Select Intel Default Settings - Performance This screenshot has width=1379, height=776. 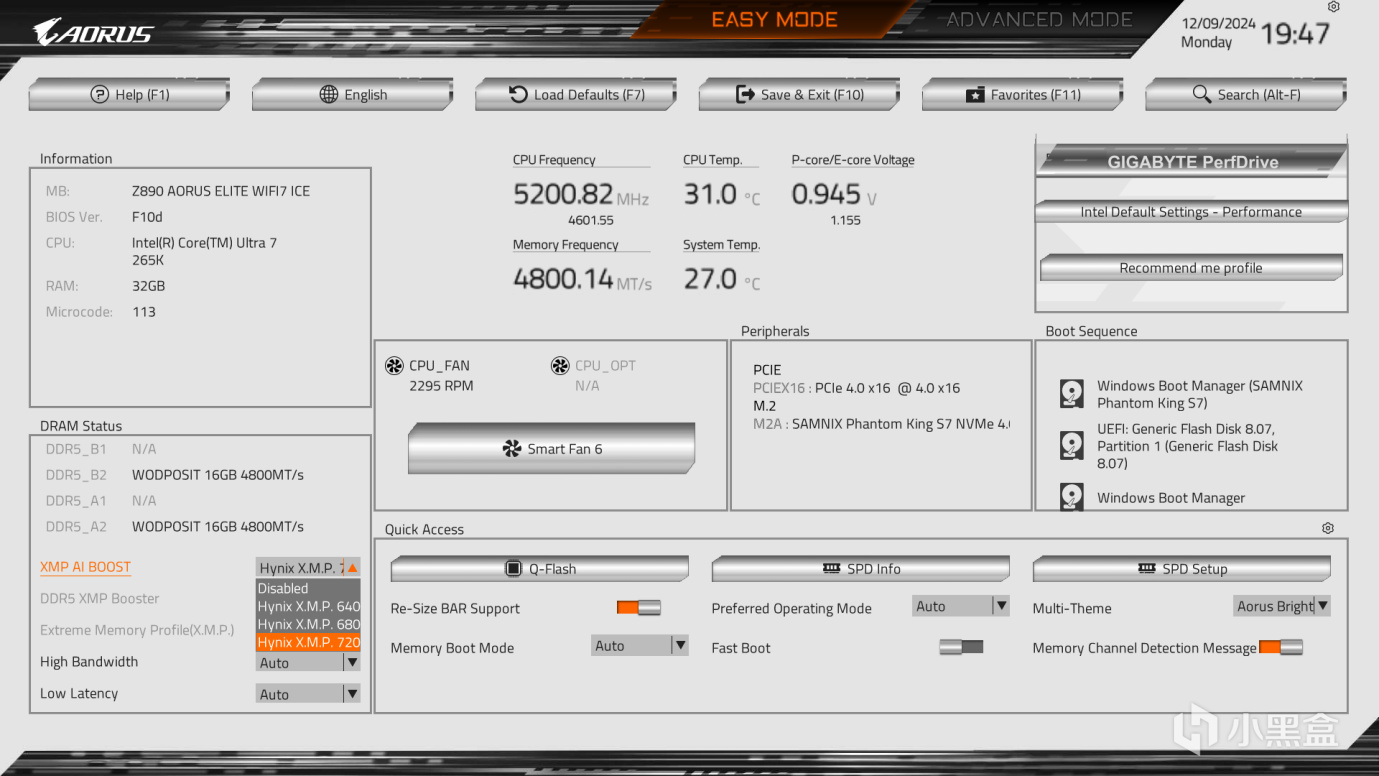pos(1191,212)
